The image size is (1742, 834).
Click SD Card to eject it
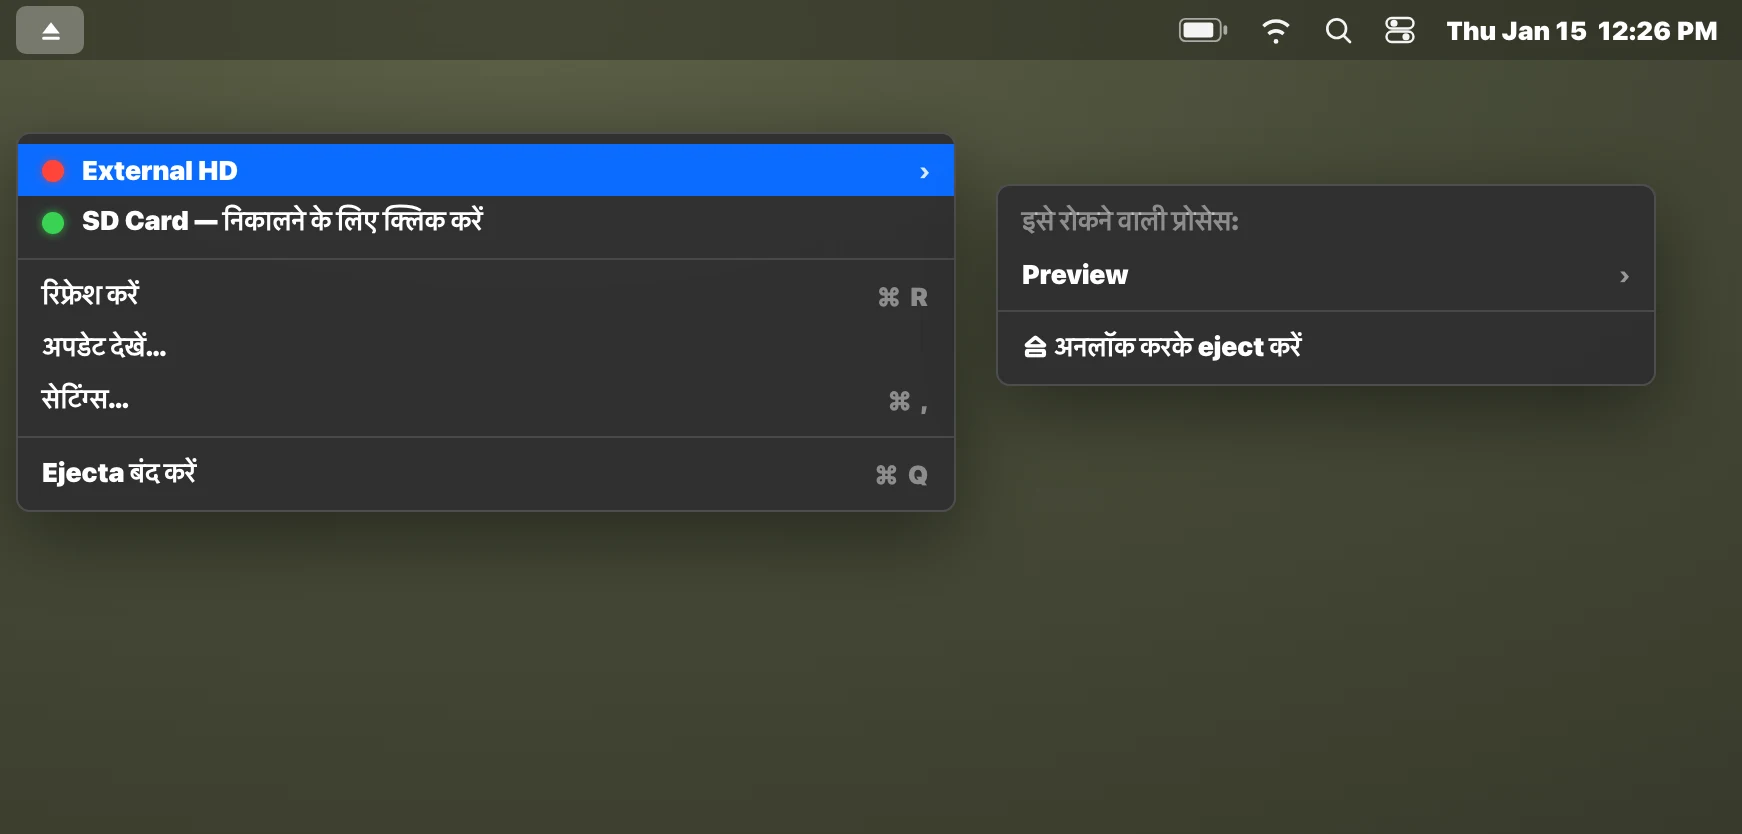coord(486,221)
